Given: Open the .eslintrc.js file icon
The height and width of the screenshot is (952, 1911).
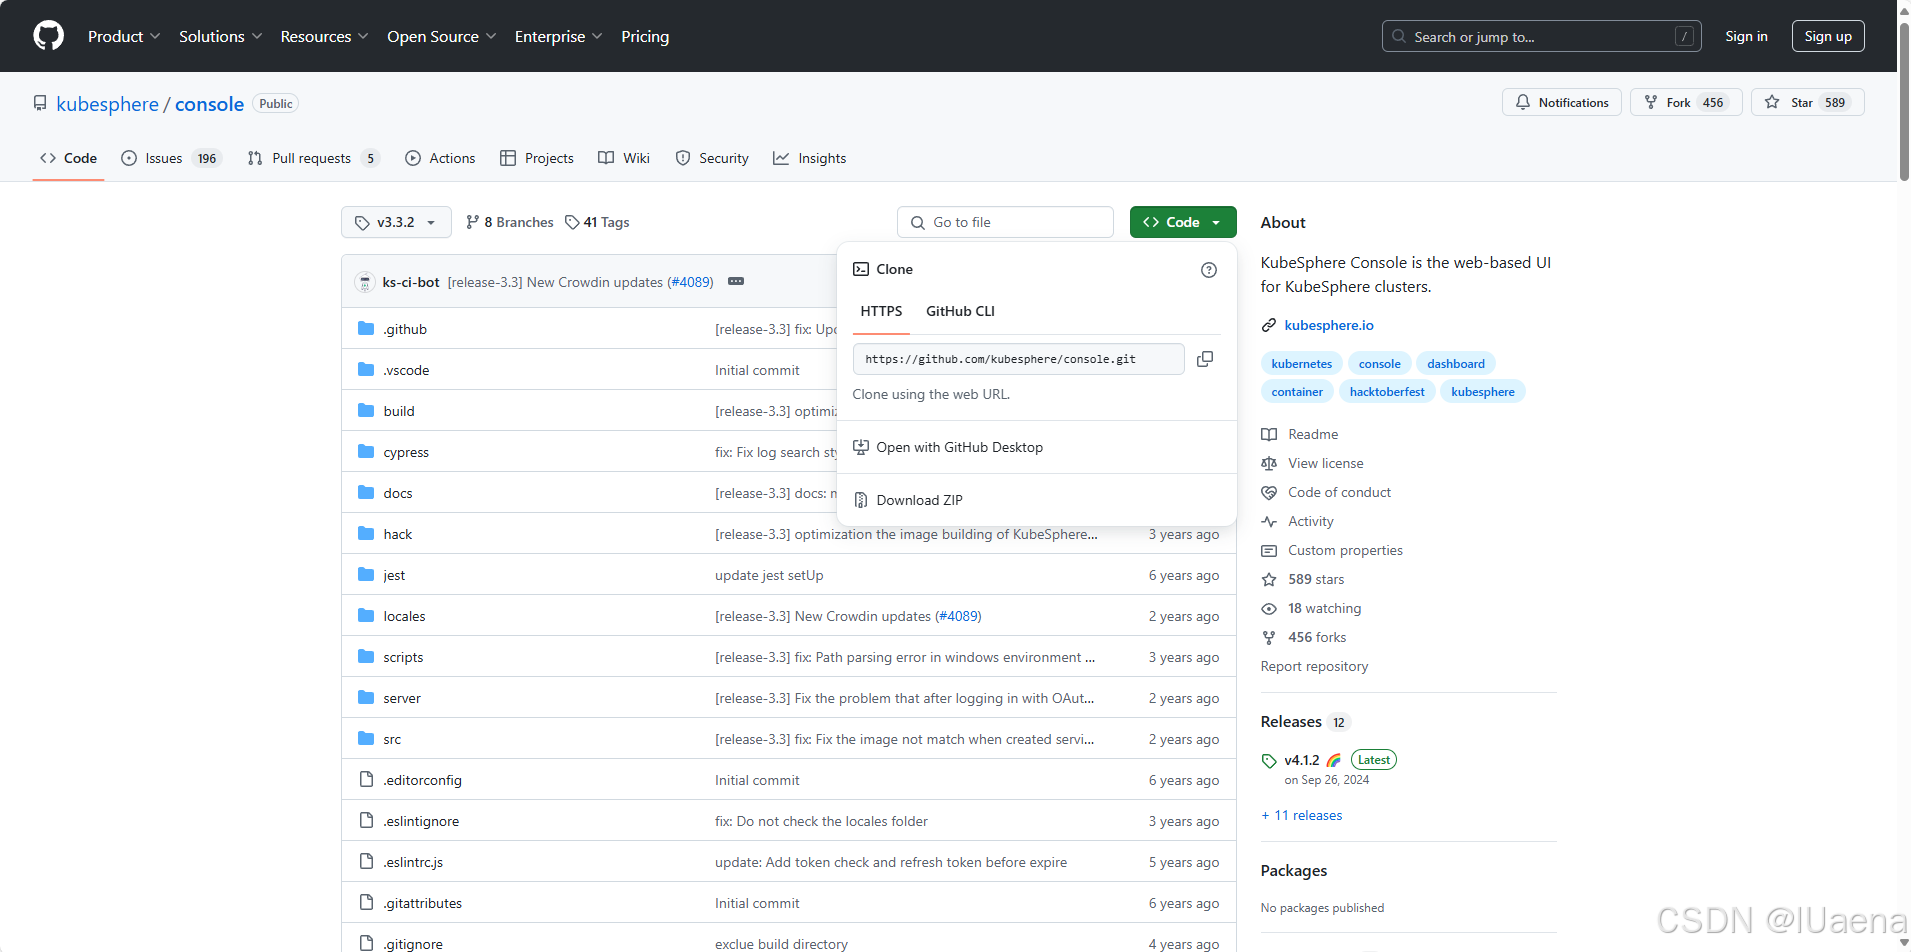Looking at the screenshot, I should (x=366, y=862).
